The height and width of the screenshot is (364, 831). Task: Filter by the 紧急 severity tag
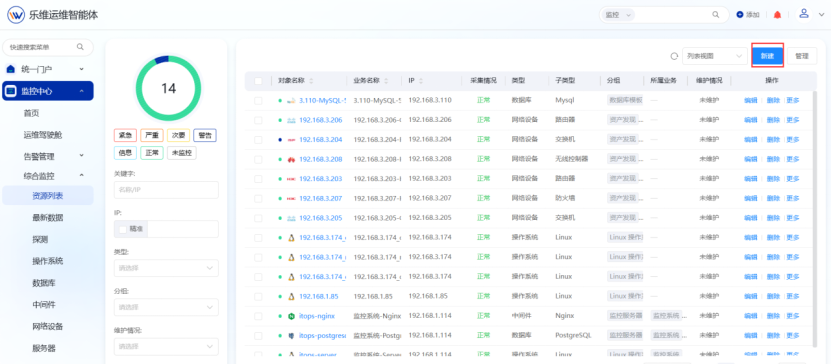pos(125,135)
